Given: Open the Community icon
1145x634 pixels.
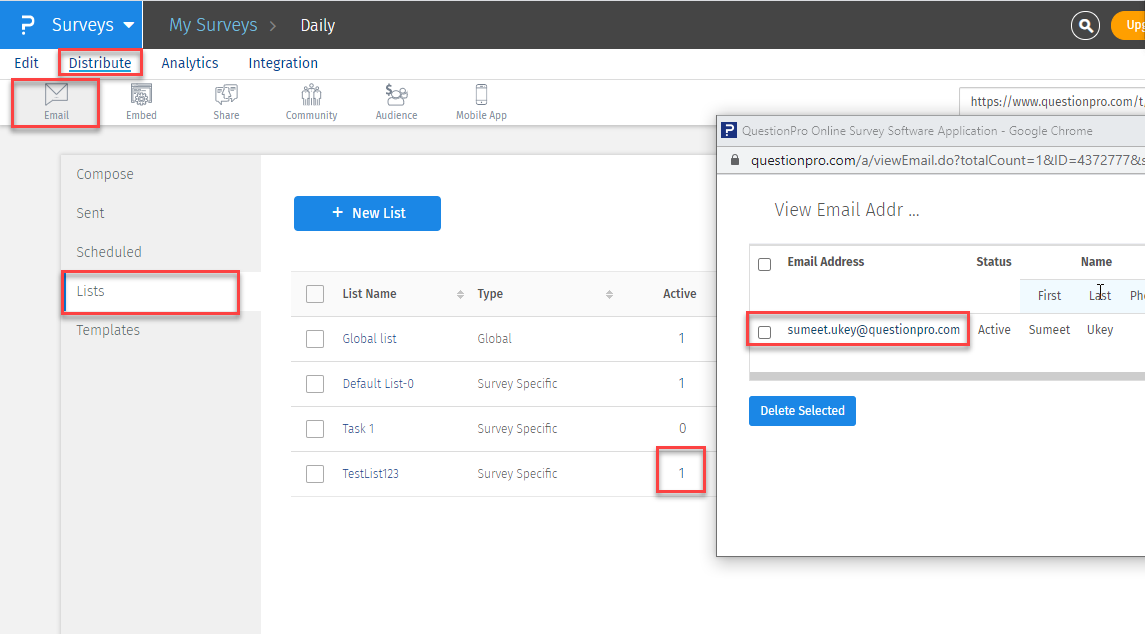Looking at the screenshot, I should 311,96.
